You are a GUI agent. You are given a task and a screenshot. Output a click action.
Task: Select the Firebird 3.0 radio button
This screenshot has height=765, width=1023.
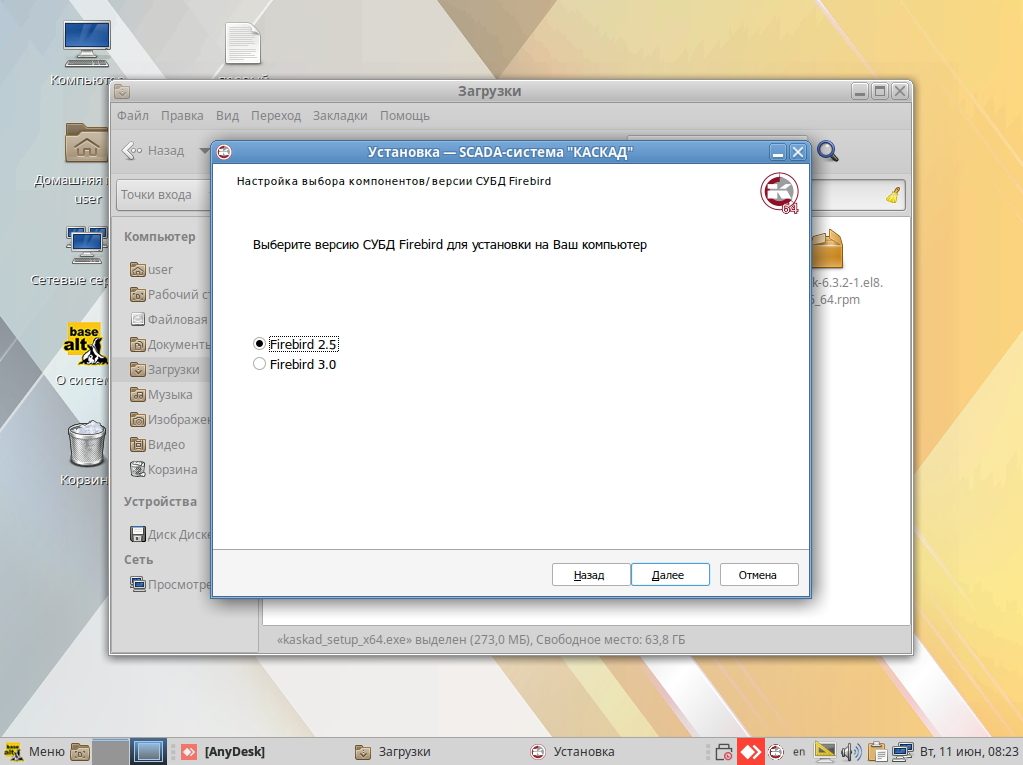[260, 365]
